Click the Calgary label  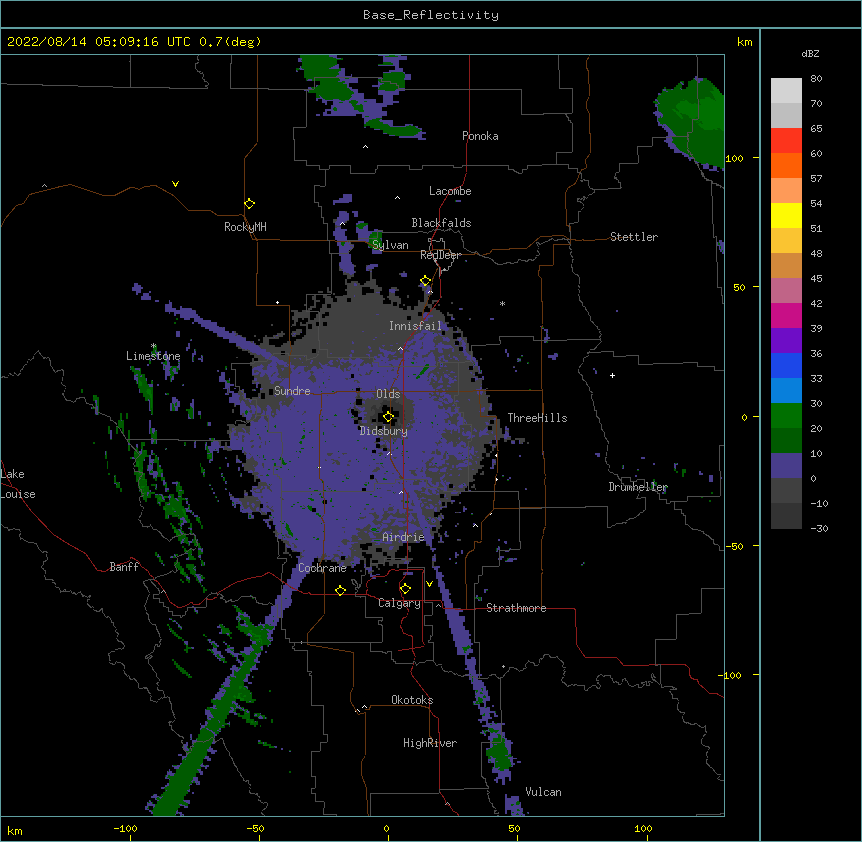point(399,603)
